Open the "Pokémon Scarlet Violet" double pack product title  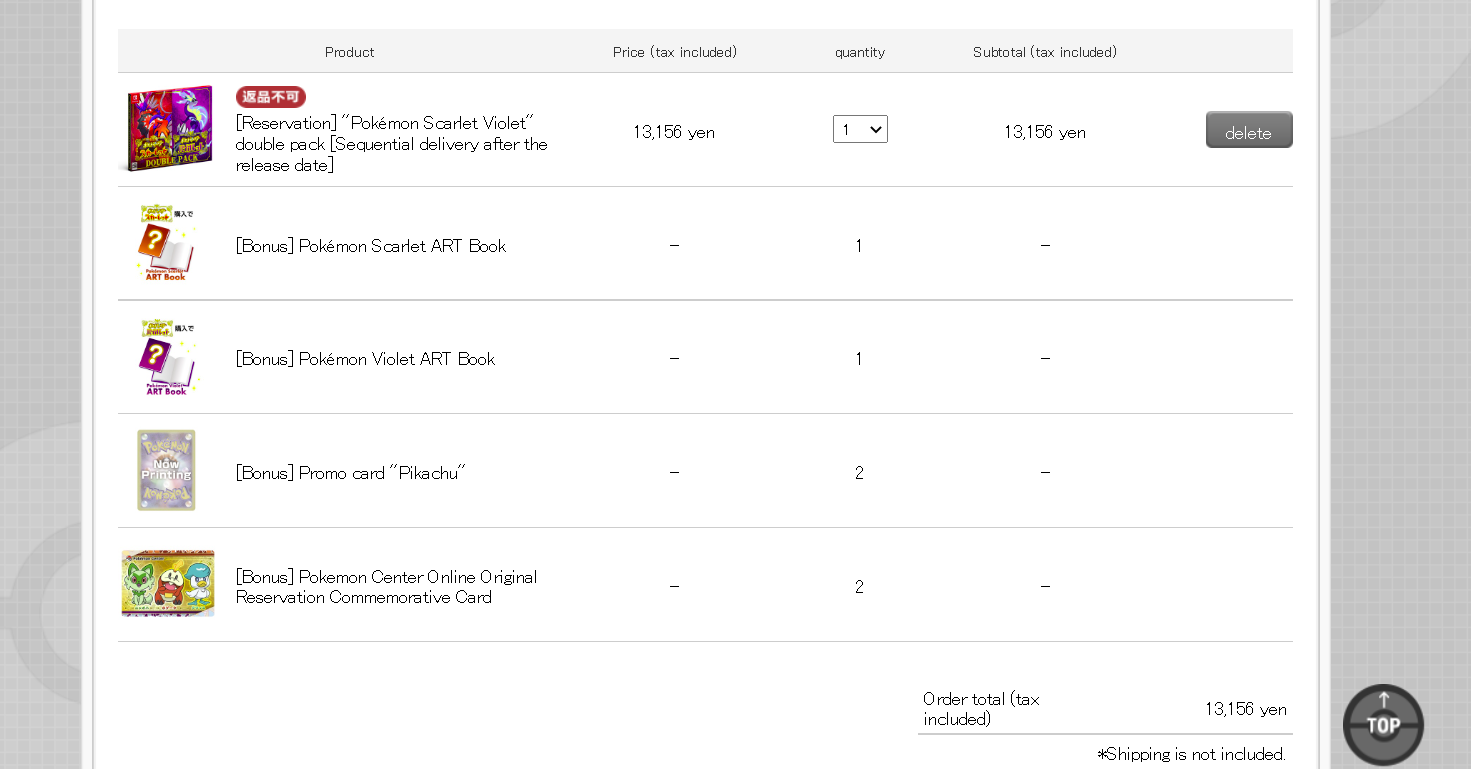point(391,144)
